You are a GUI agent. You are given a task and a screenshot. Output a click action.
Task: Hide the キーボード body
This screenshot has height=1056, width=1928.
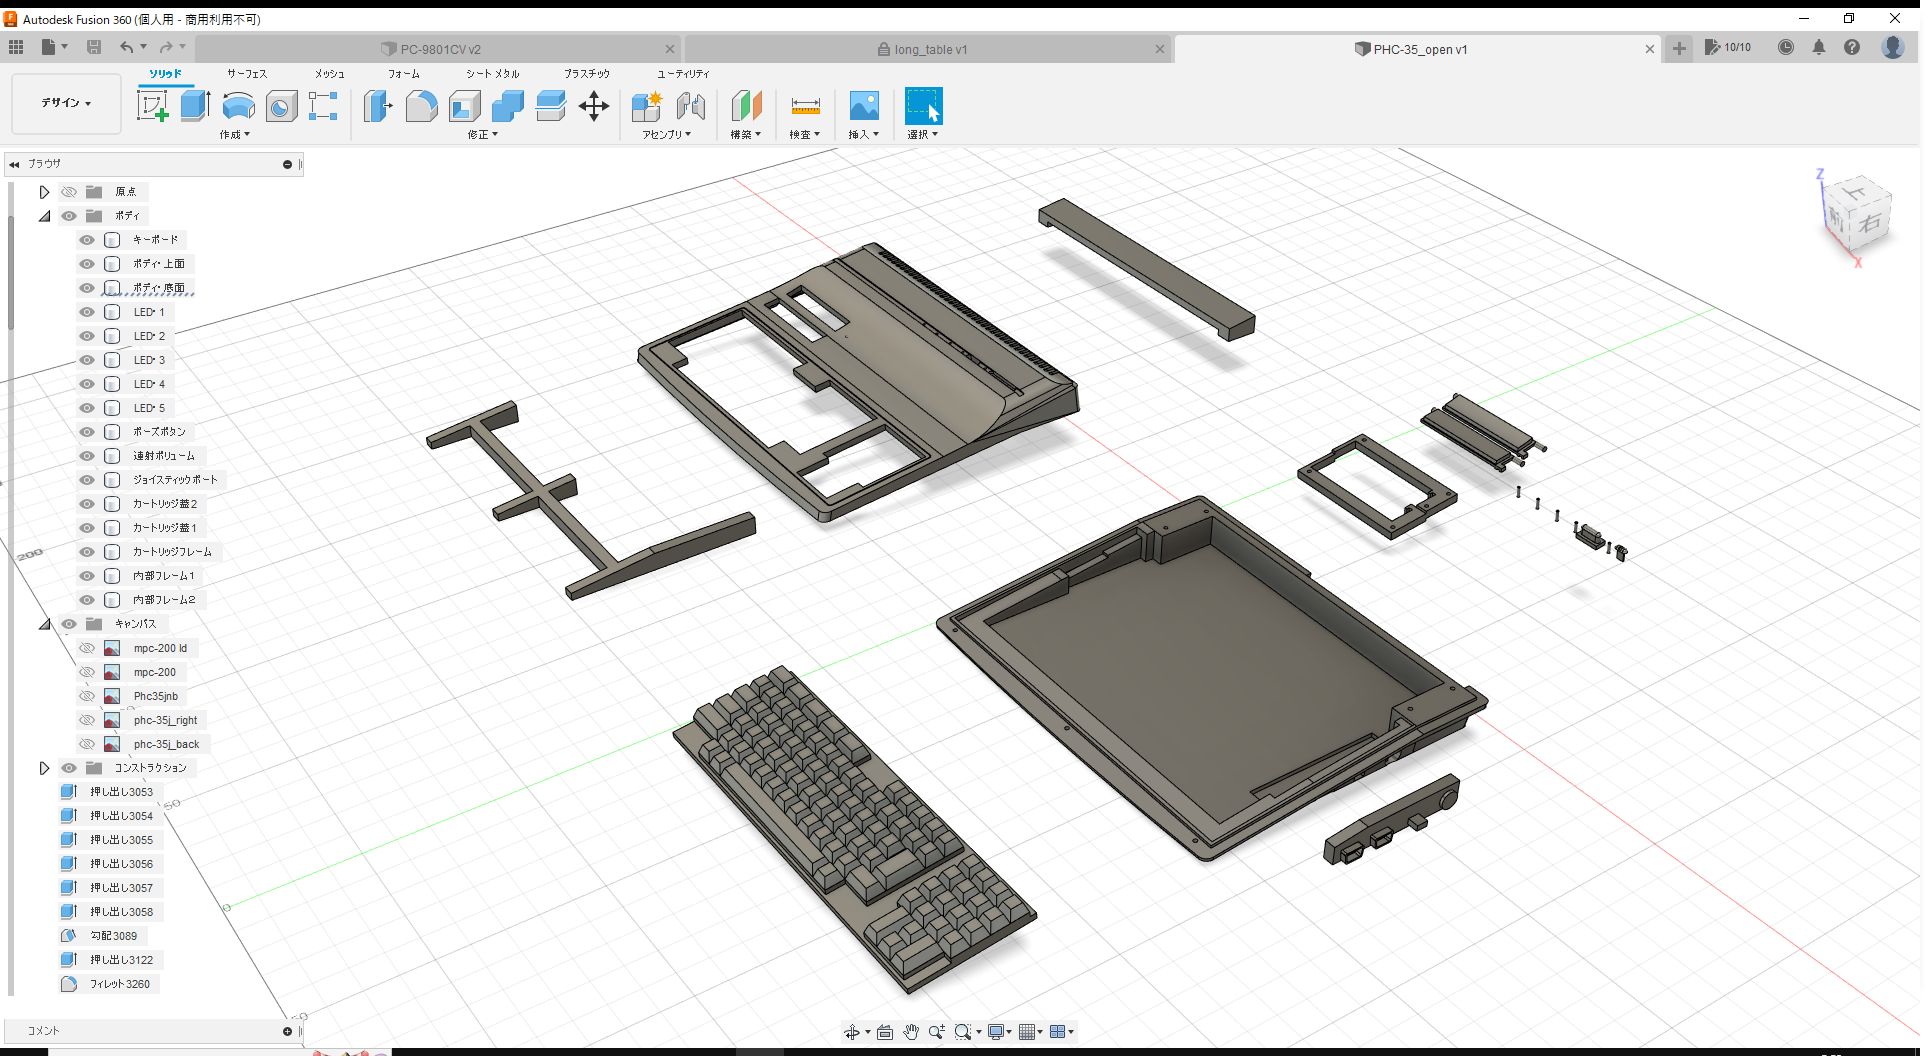[86, 239]
